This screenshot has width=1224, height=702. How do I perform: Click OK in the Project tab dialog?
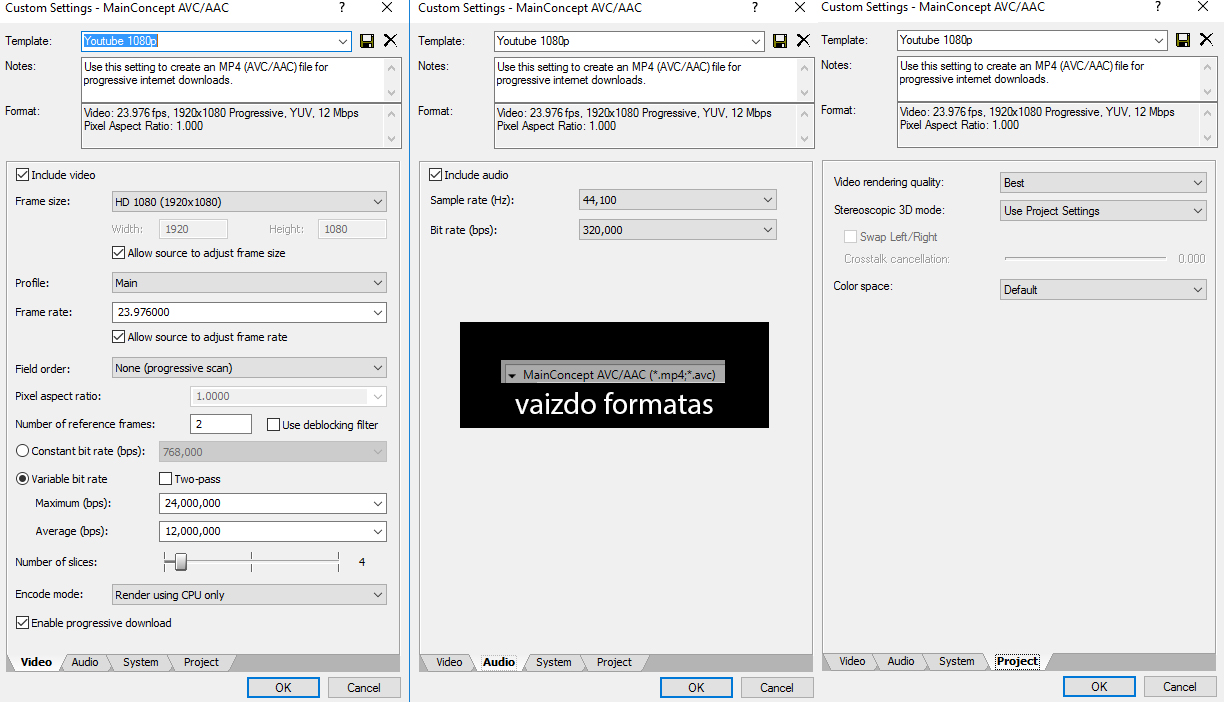pos(1099,686)
